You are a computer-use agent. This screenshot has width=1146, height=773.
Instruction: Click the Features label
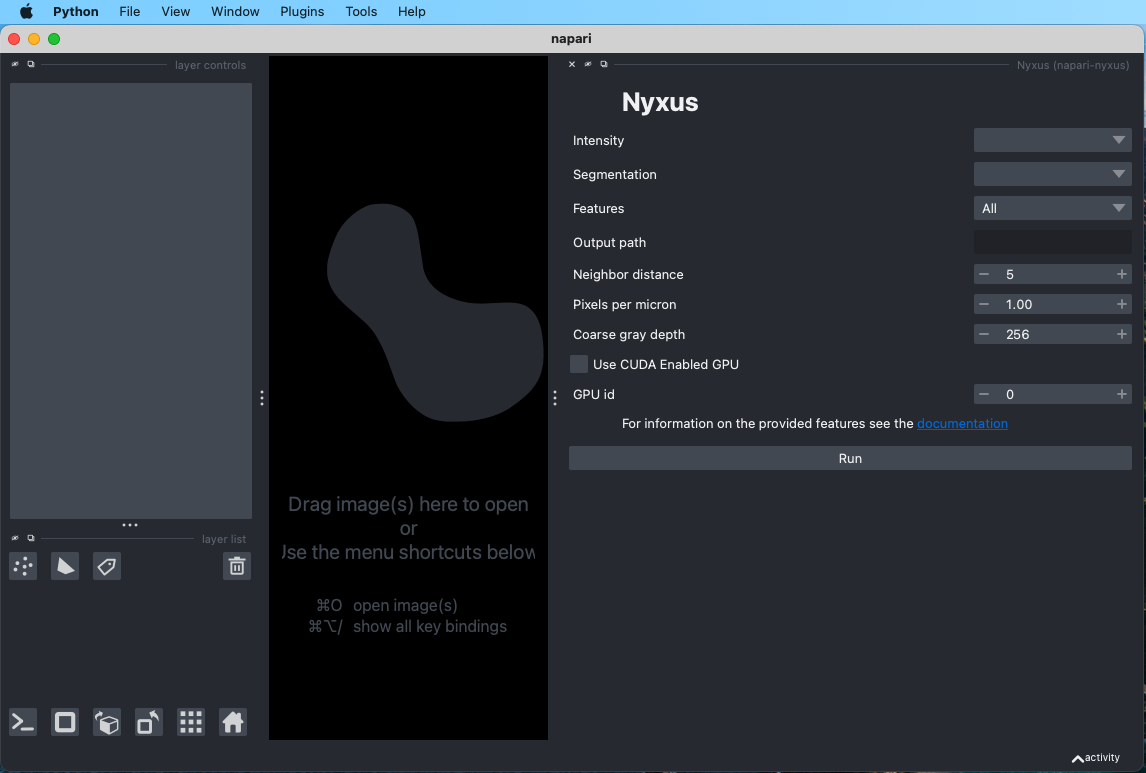[x=599, y=208]
